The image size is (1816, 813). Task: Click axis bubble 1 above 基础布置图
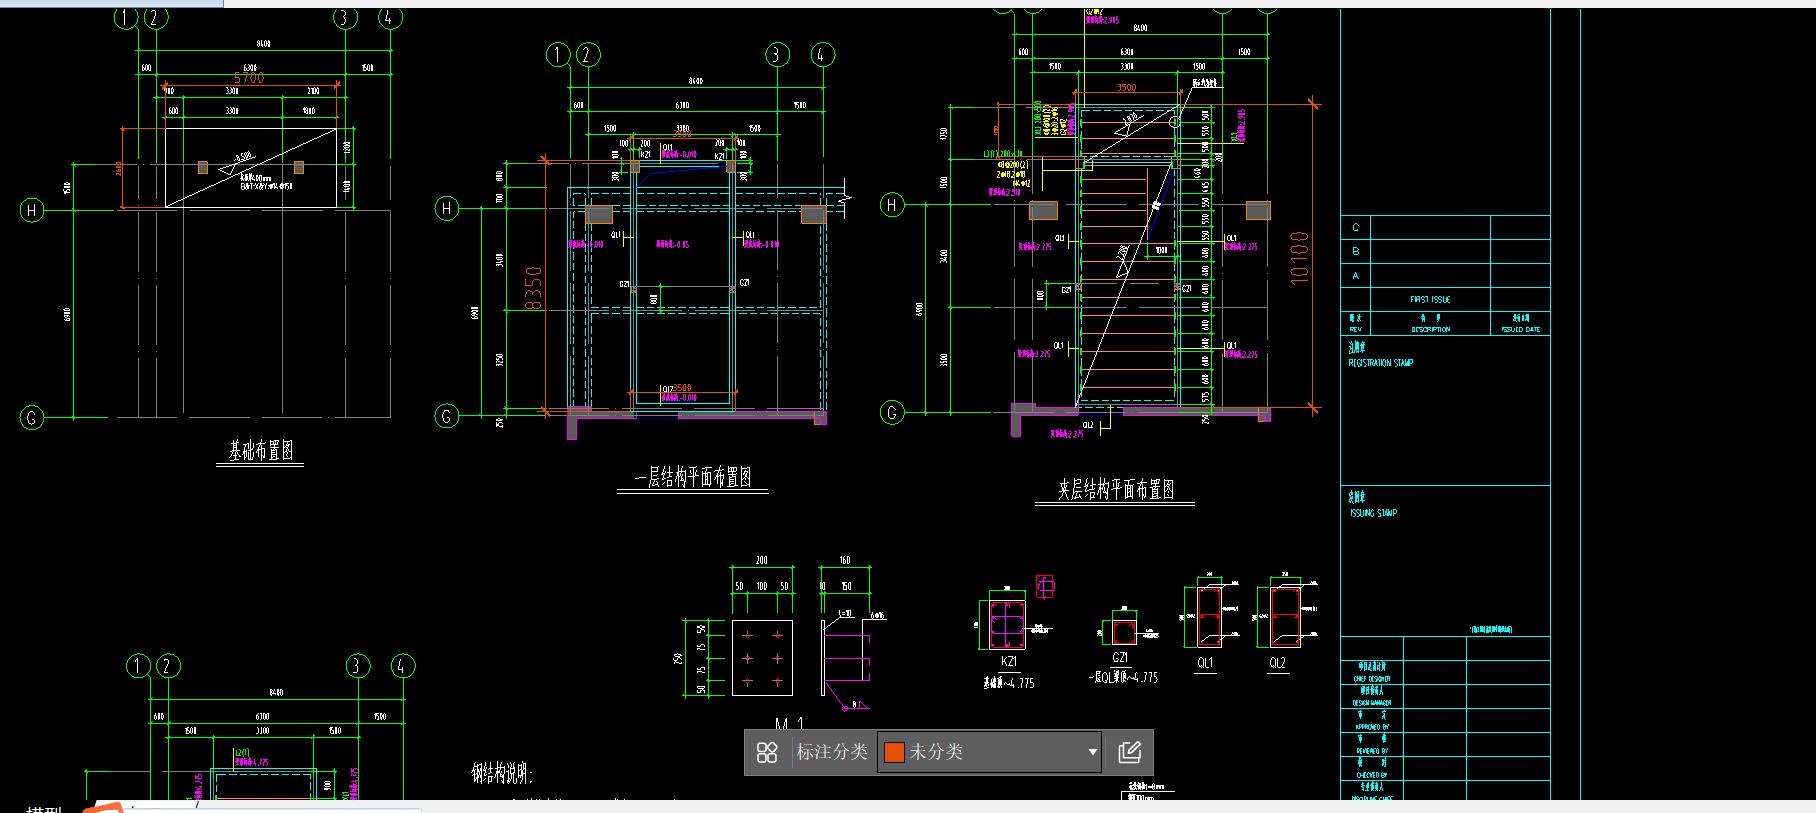pyautogui.click(x=125, y=18)
